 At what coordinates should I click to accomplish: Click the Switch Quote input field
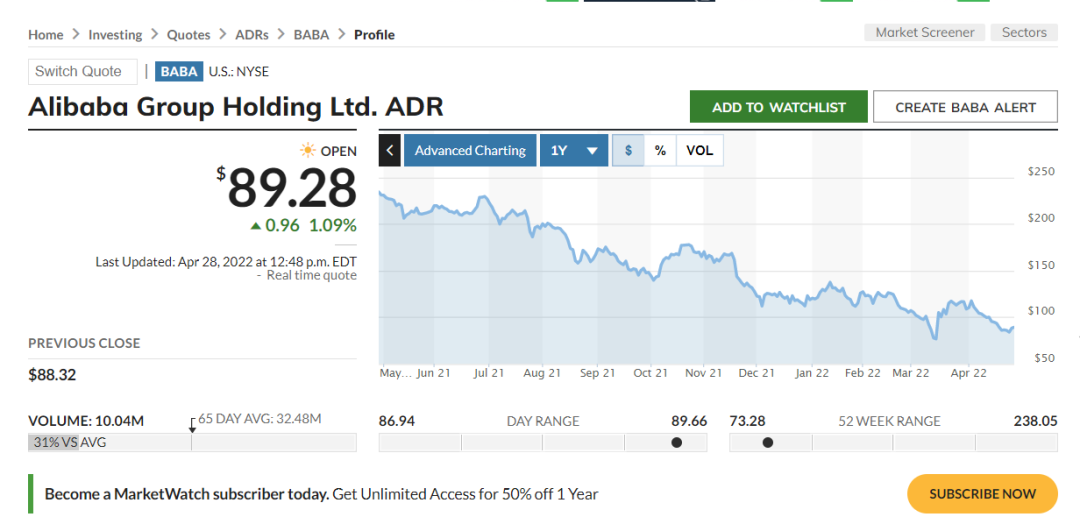(x=83, y=72)
